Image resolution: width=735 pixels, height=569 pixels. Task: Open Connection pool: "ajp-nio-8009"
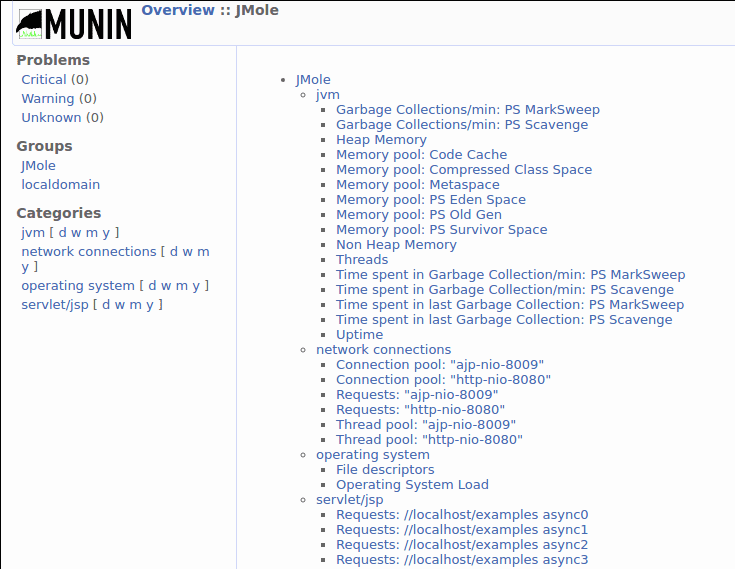[440, 365]
